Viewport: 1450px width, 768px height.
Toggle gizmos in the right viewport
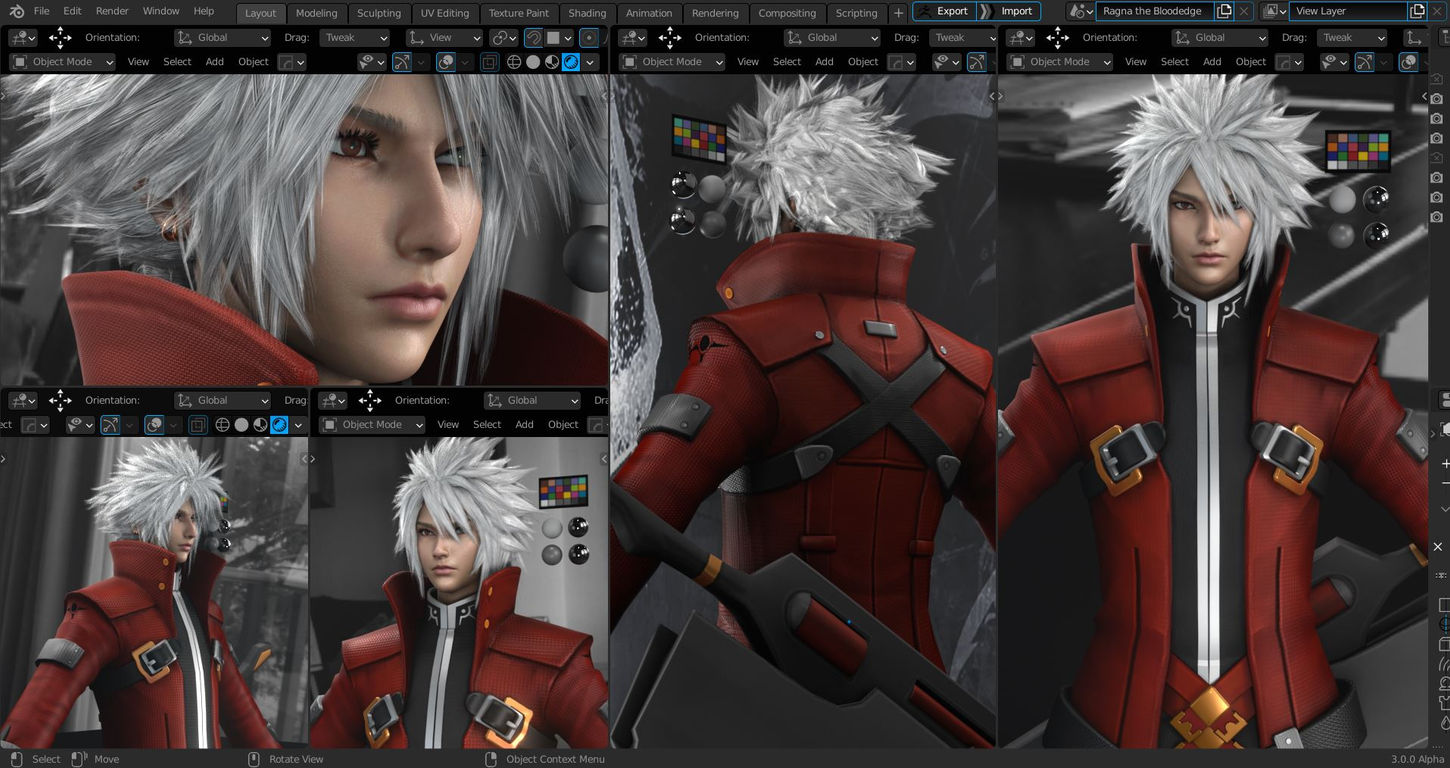[x=1365, y=62]
